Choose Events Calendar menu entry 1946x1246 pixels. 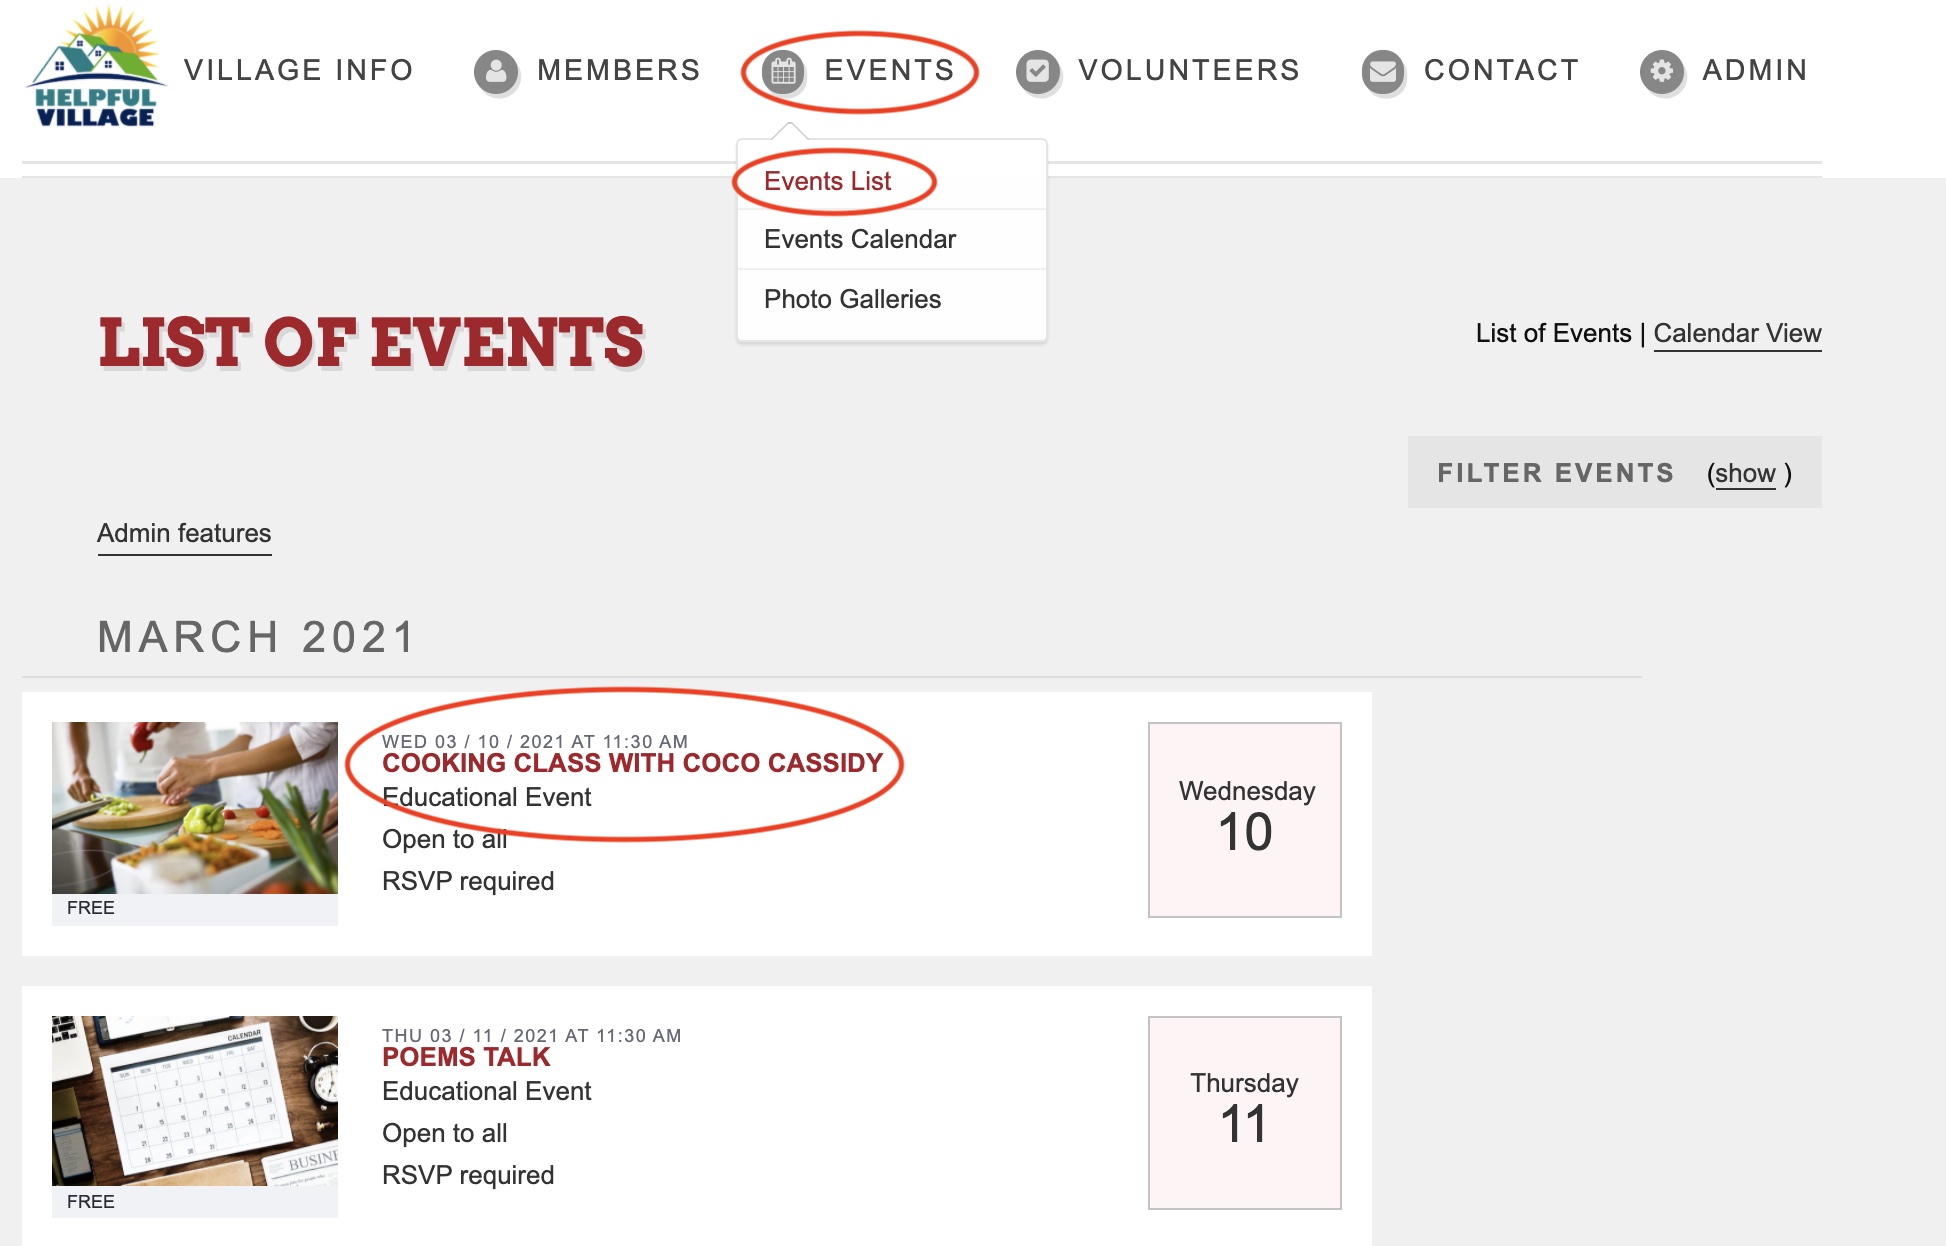(860, 239)
